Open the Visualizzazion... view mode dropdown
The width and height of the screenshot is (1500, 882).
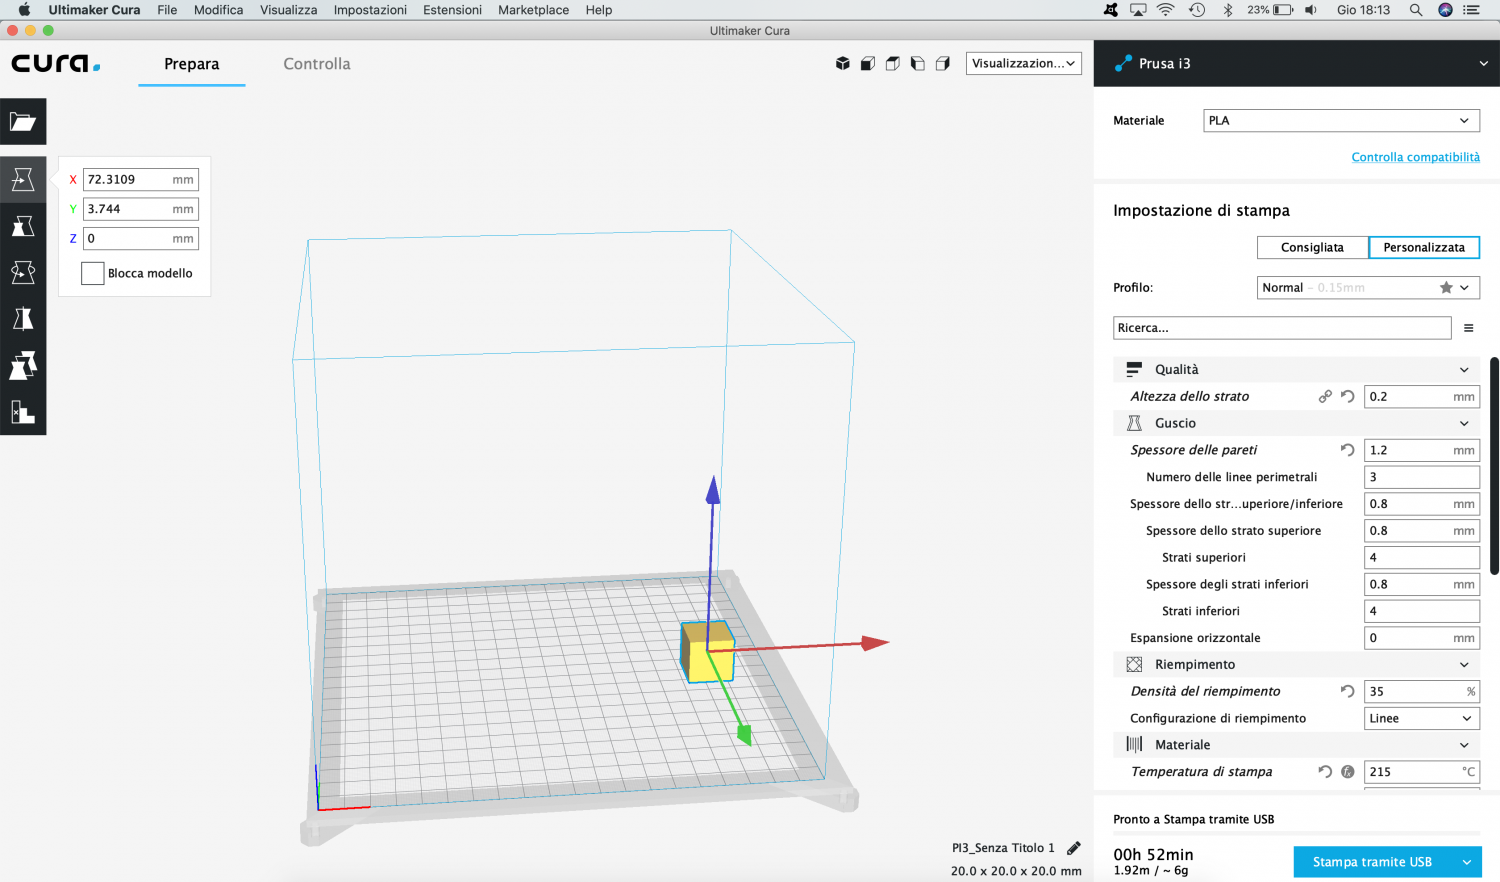pyautogui.click(x=1024, y=64)
